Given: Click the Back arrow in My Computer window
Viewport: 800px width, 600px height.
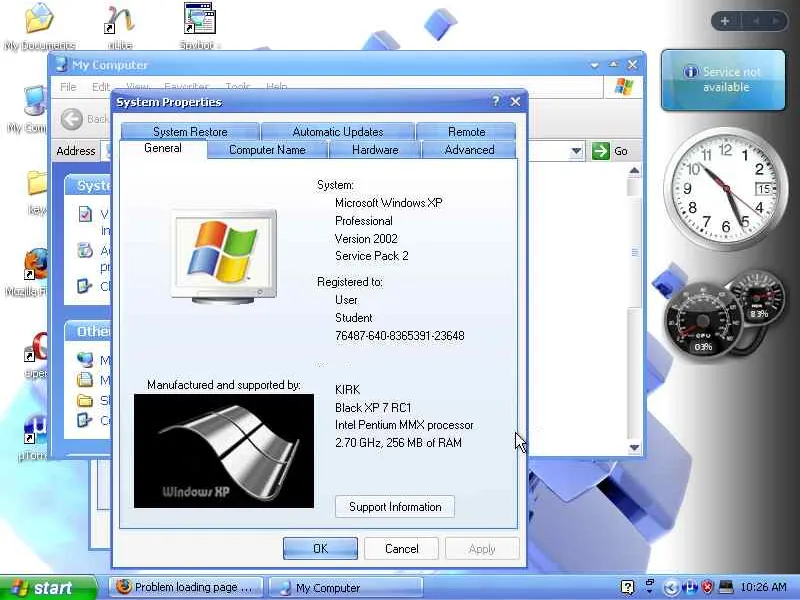Looking at the screenshot, I should pos(71,119).
